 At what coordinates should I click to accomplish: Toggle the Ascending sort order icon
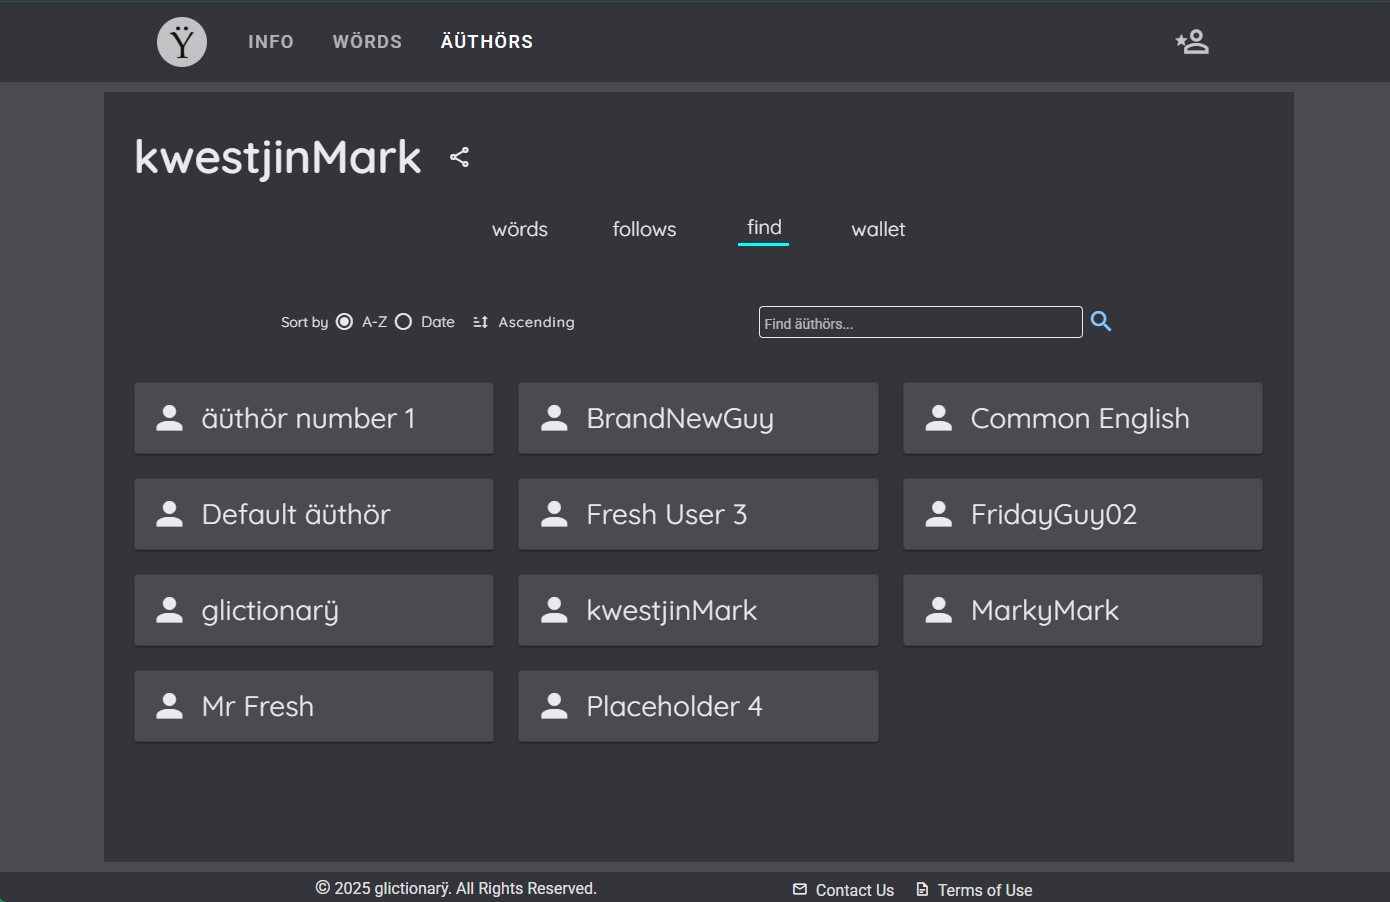pos(481,322)
